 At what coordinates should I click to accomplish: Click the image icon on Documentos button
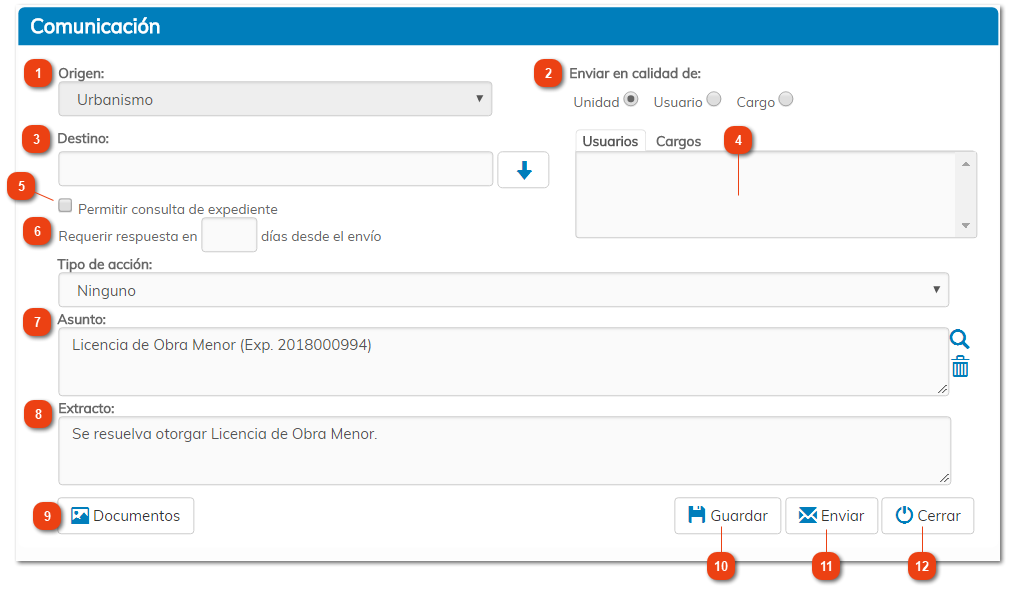(x=78, y=515)
